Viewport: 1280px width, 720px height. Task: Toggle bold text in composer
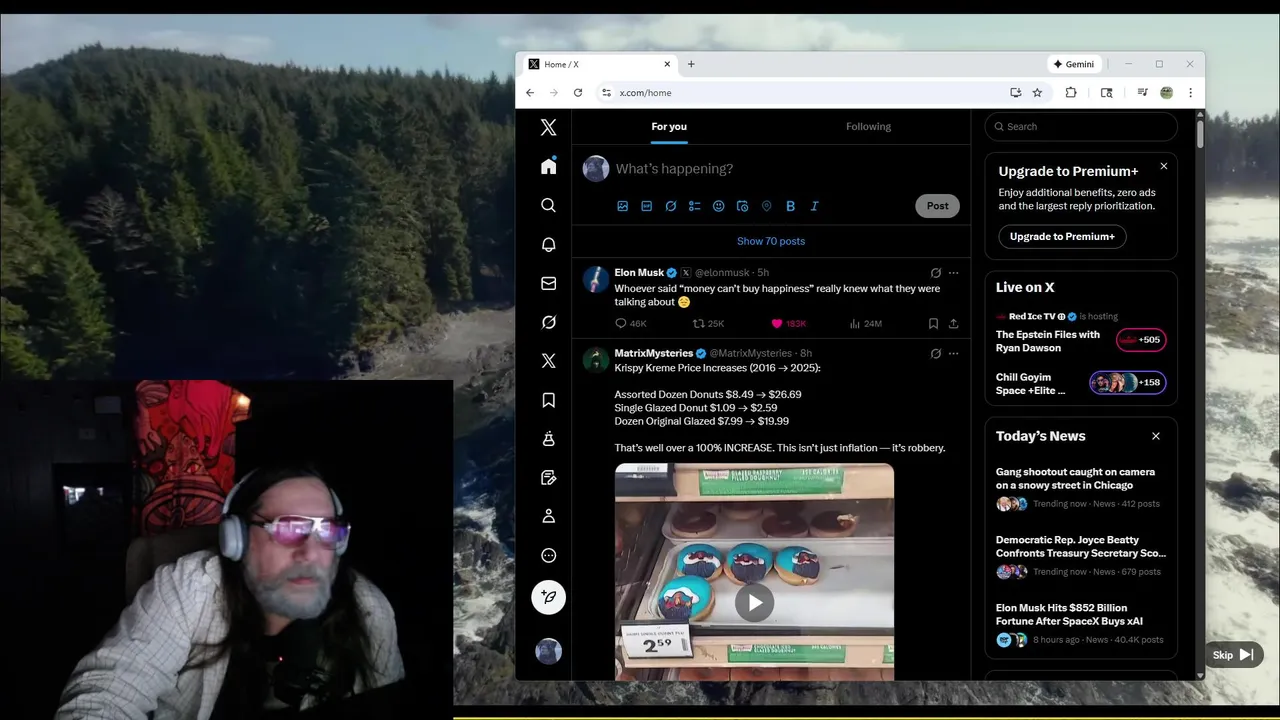pos(790,206)
